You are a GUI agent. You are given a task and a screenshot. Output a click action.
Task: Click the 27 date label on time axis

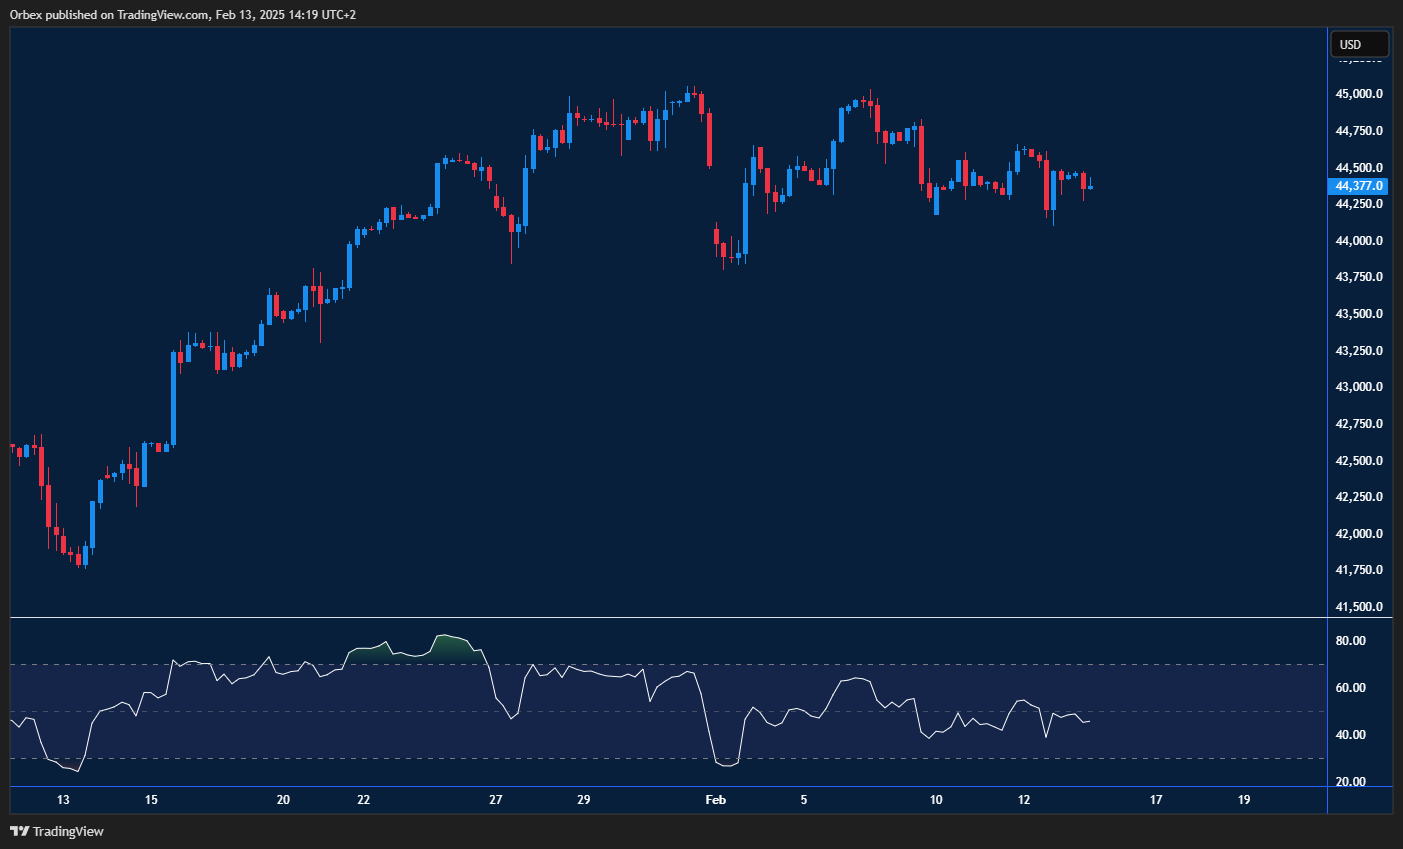coord(496,800)
